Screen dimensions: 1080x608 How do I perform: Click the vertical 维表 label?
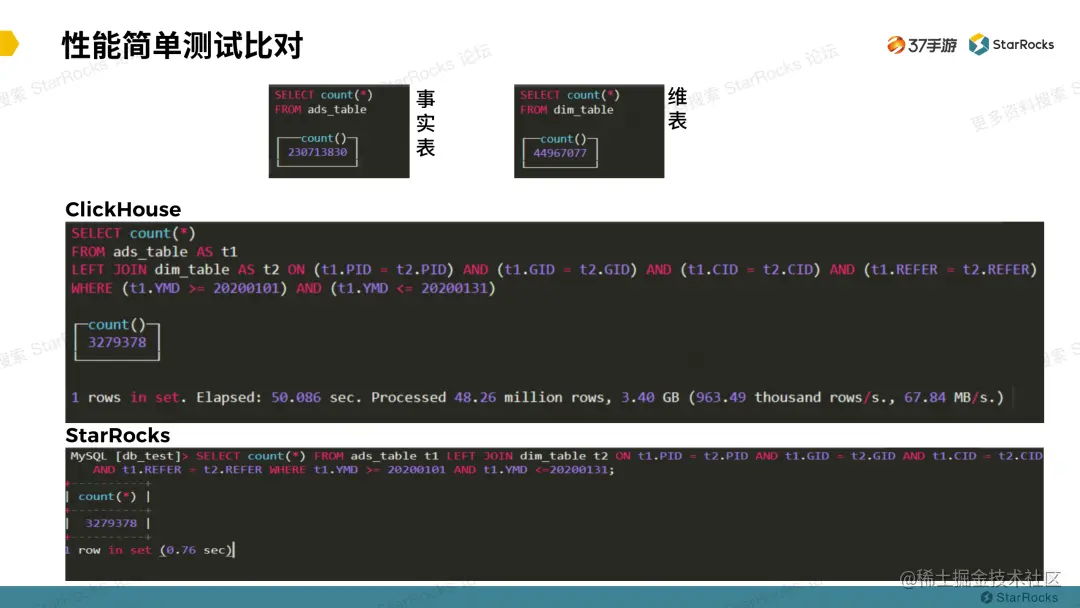click(x=677, y=109)
